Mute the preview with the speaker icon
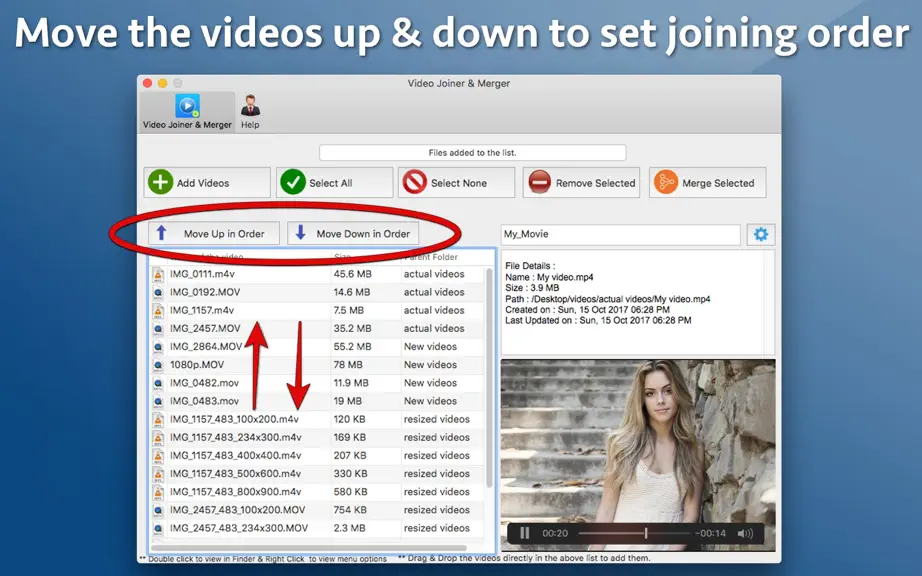922x576 pixels. point(745,533)
